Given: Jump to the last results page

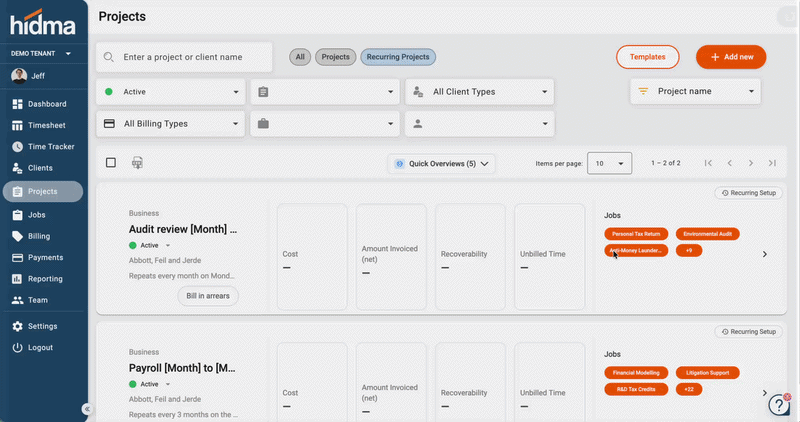Looking at the screenshot, I should (x=772, y=163).
